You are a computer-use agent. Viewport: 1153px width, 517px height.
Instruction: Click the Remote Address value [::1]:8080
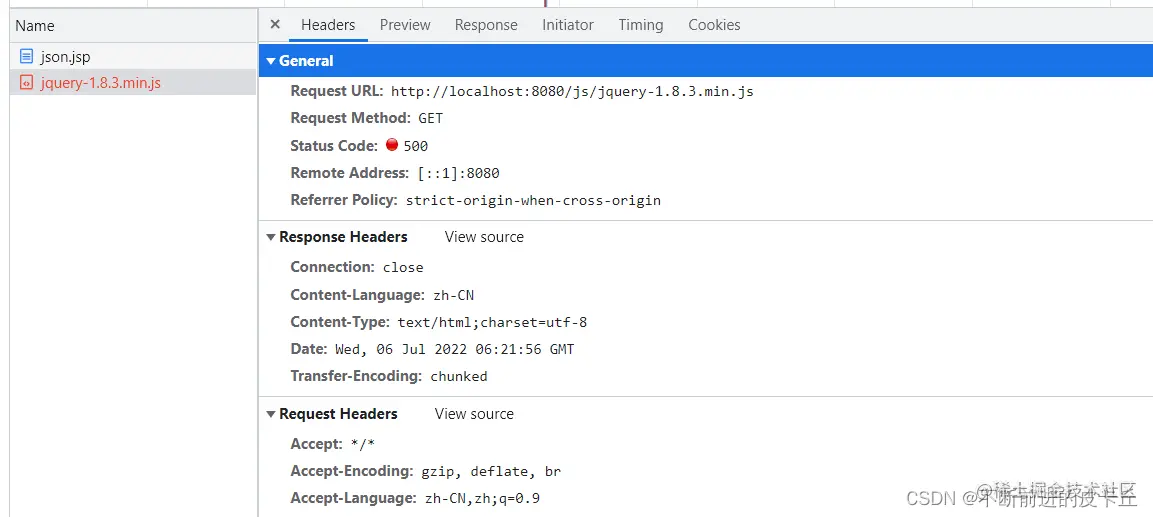coord(459,174)
